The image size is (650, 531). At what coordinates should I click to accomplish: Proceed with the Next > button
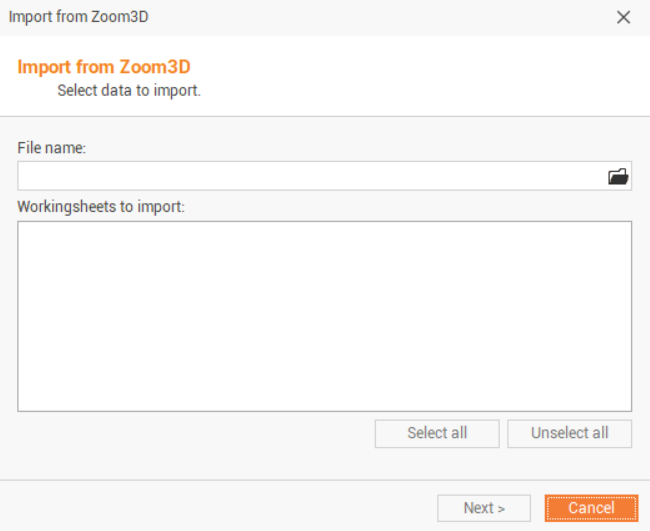coord(484,508)
